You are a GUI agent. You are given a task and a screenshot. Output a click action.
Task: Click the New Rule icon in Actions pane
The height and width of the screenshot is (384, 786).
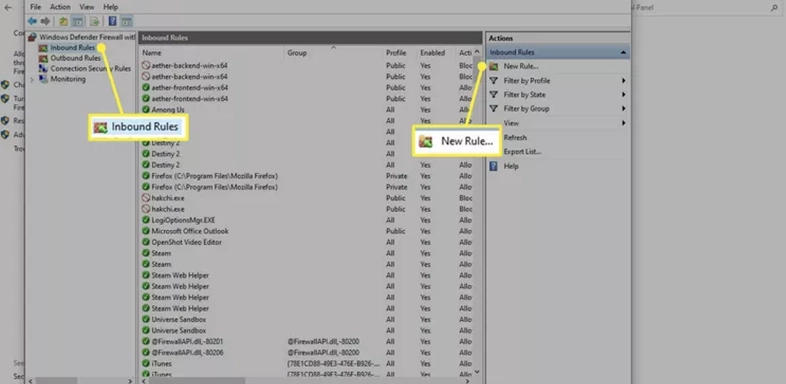[494, 66]
